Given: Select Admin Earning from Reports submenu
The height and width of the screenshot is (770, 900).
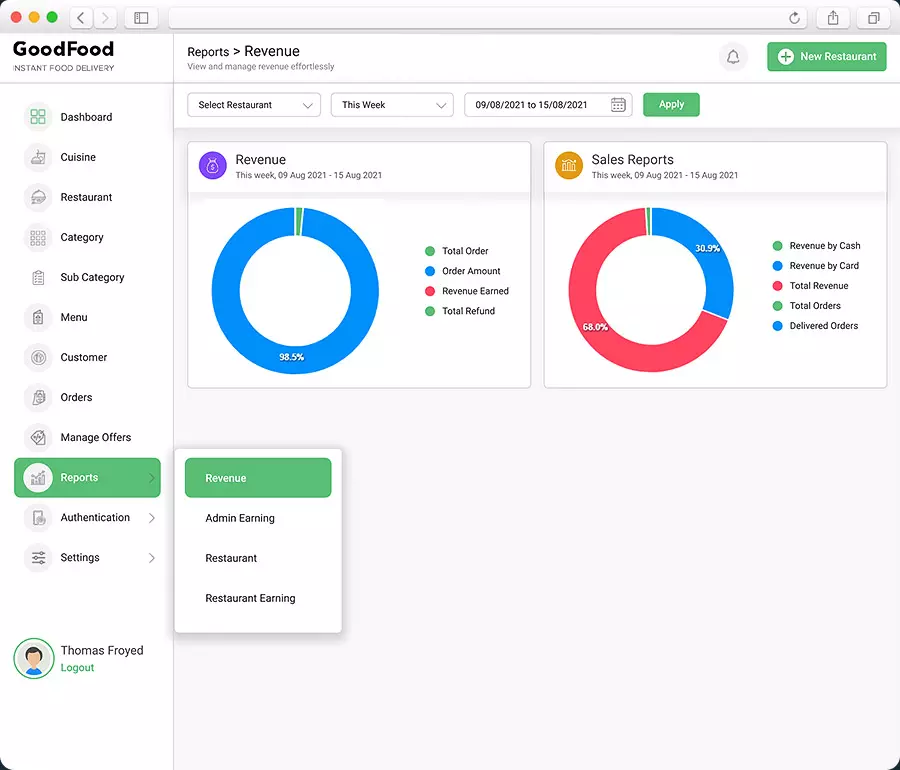Looking at the screenshot, I should point(240,518).
